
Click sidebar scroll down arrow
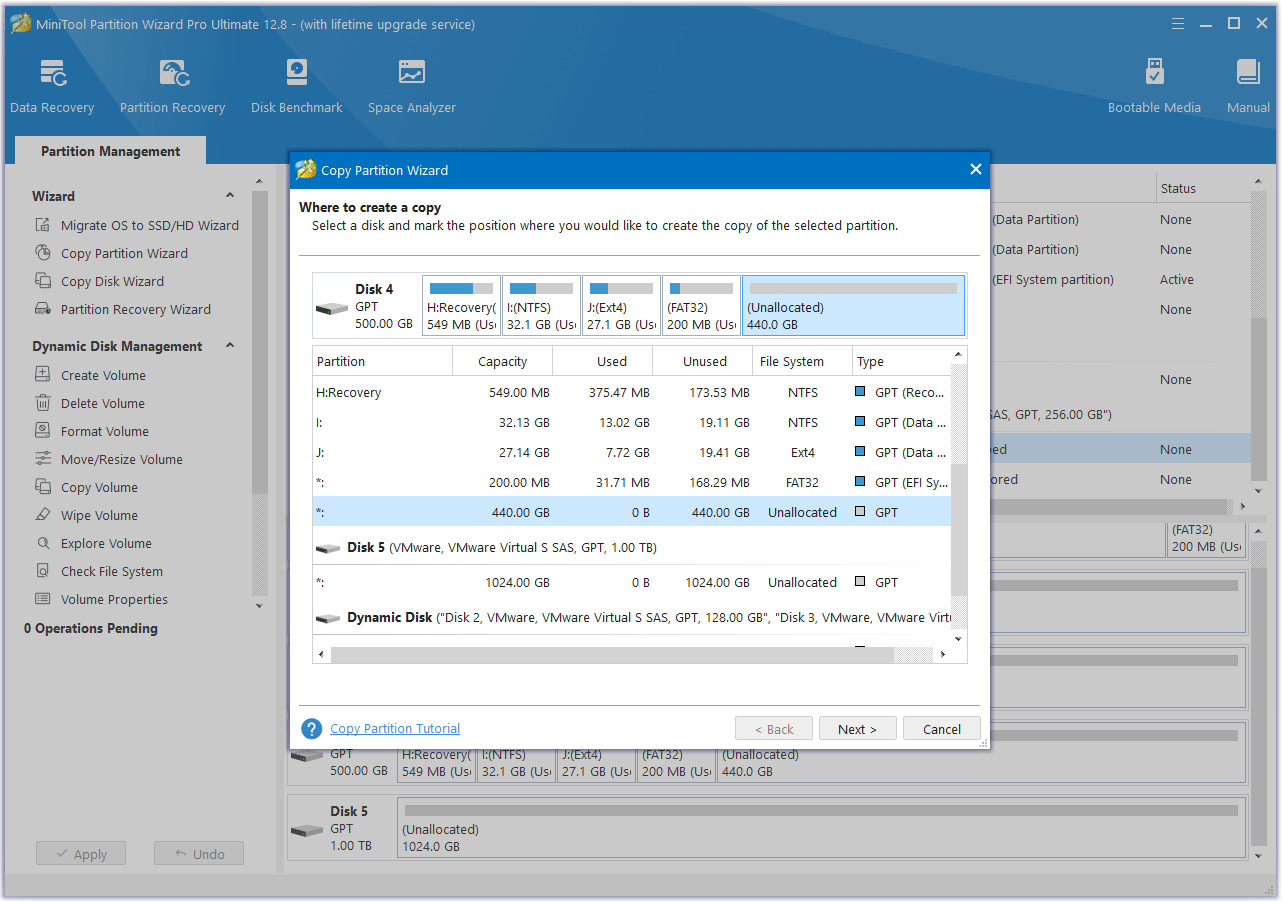pos(259,606)
